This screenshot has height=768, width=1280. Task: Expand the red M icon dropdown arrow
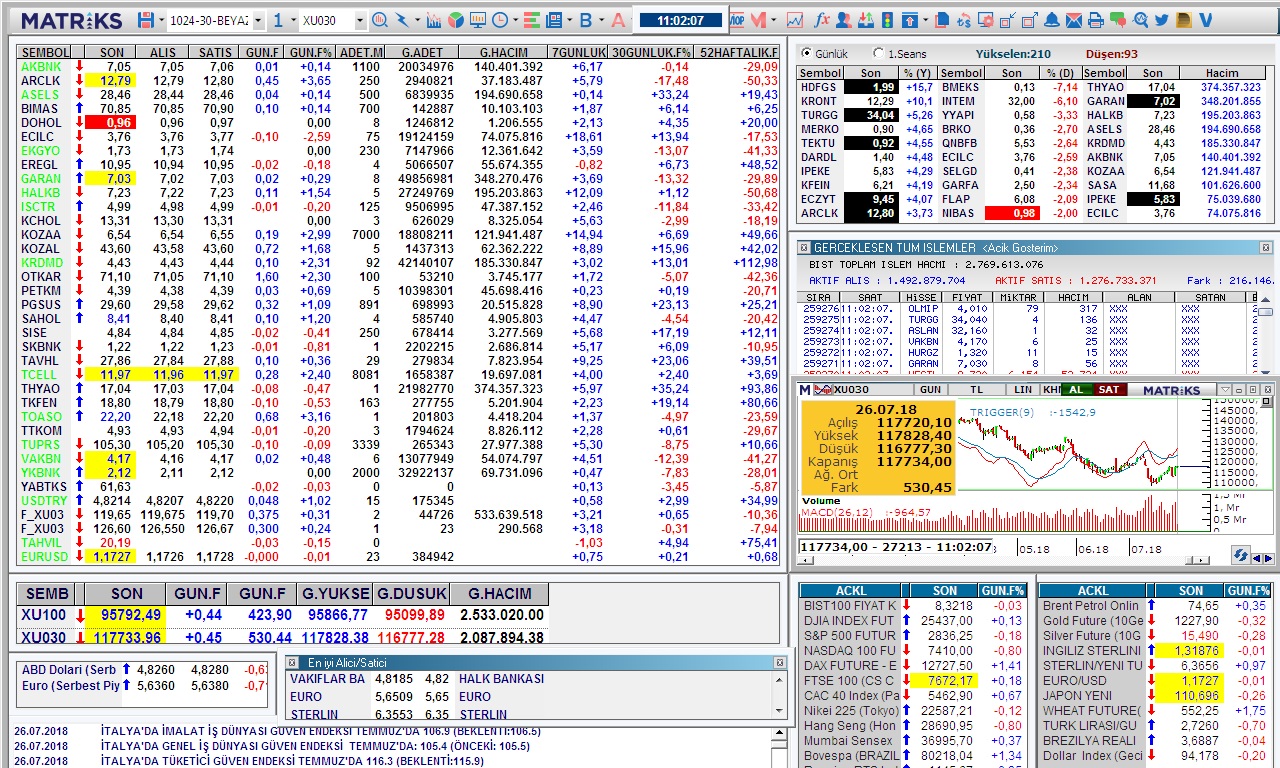[773, 20]
